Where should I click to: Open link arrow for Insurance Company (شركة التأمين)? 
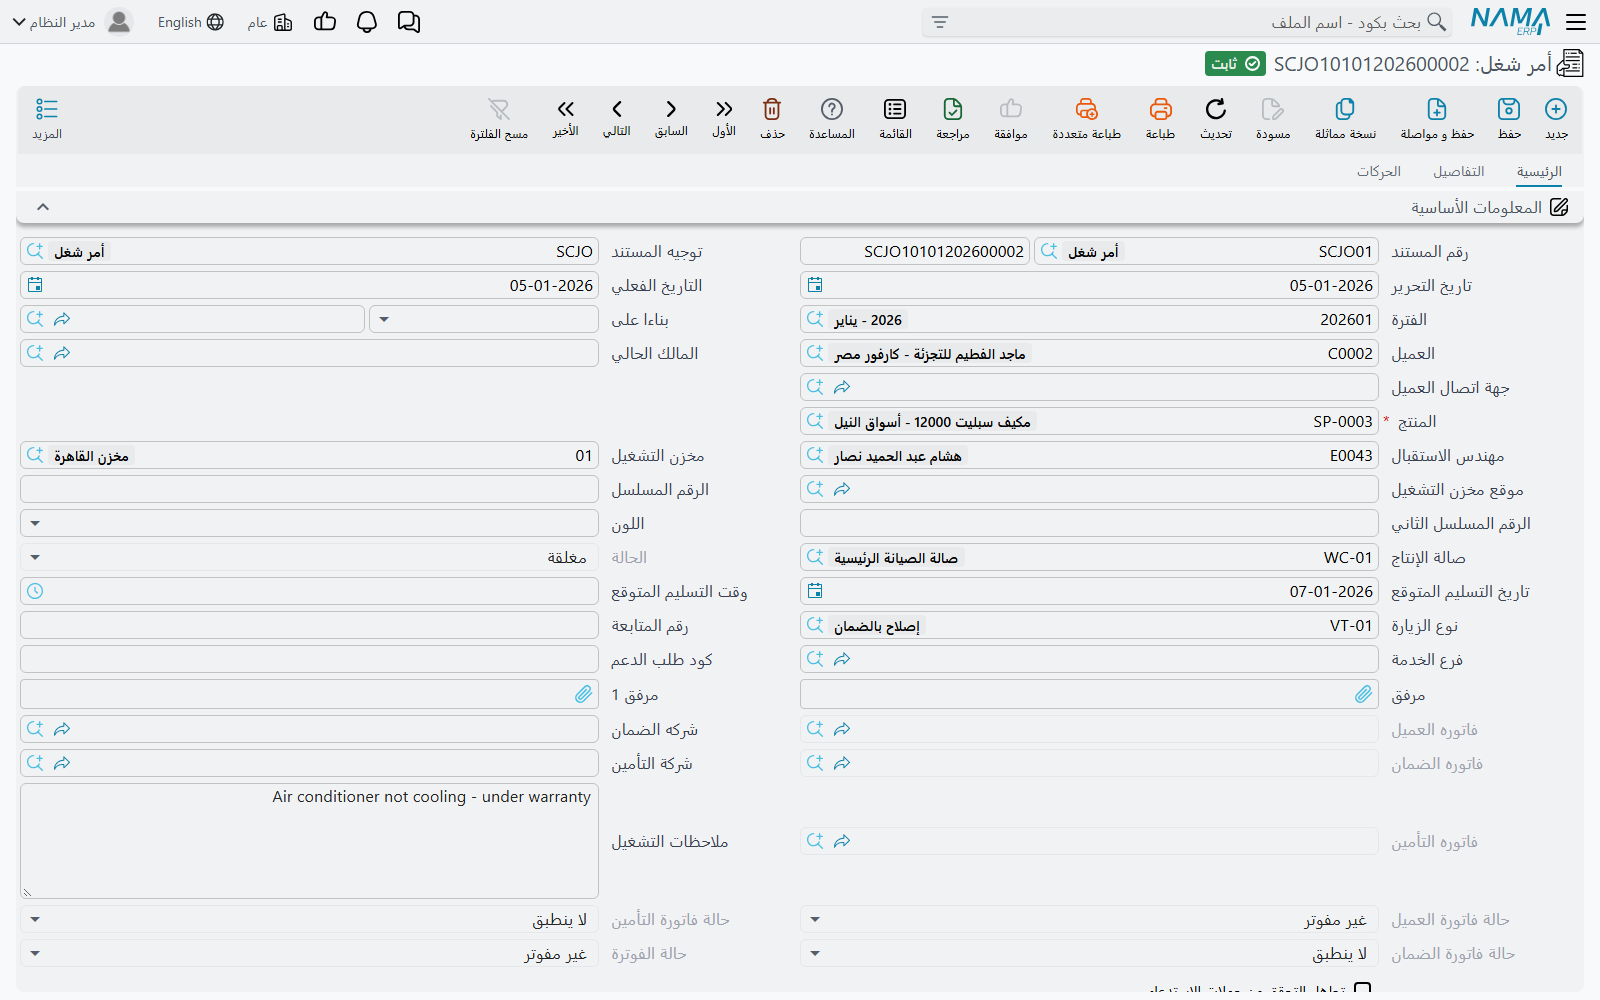pyautogui.click(x=62, y=763)
